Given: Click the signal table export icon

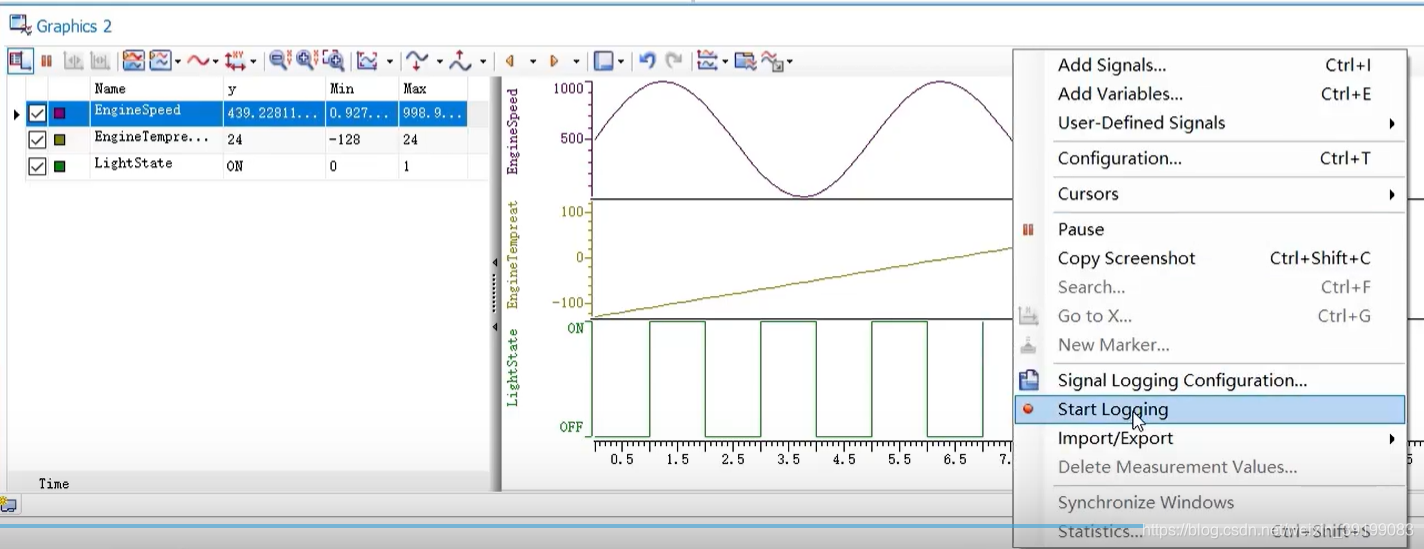Looking at the screenshot, I should (x=745, y=61).
